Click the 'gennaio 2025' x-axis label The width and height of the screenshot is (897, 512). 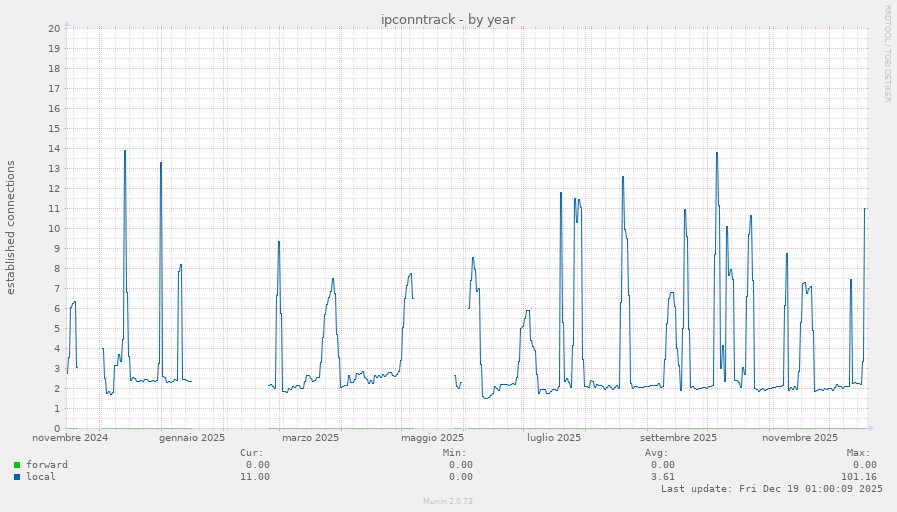click(191, 438)
